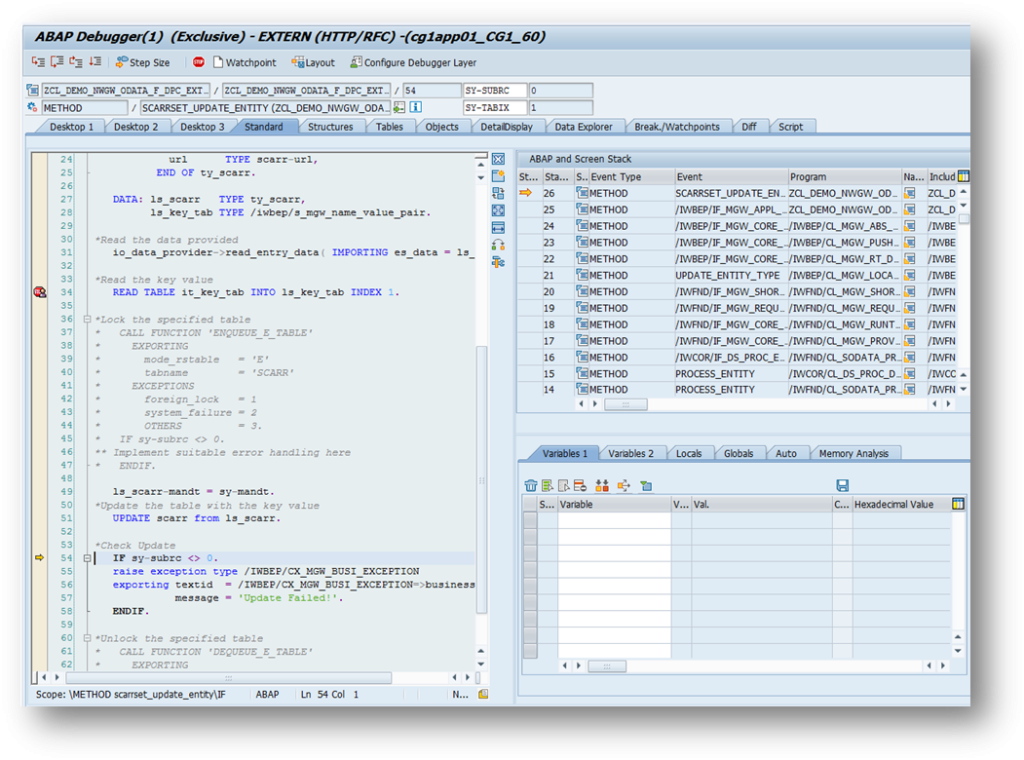
Task: Click the line number field showing 54
Action: click(432, 90)
